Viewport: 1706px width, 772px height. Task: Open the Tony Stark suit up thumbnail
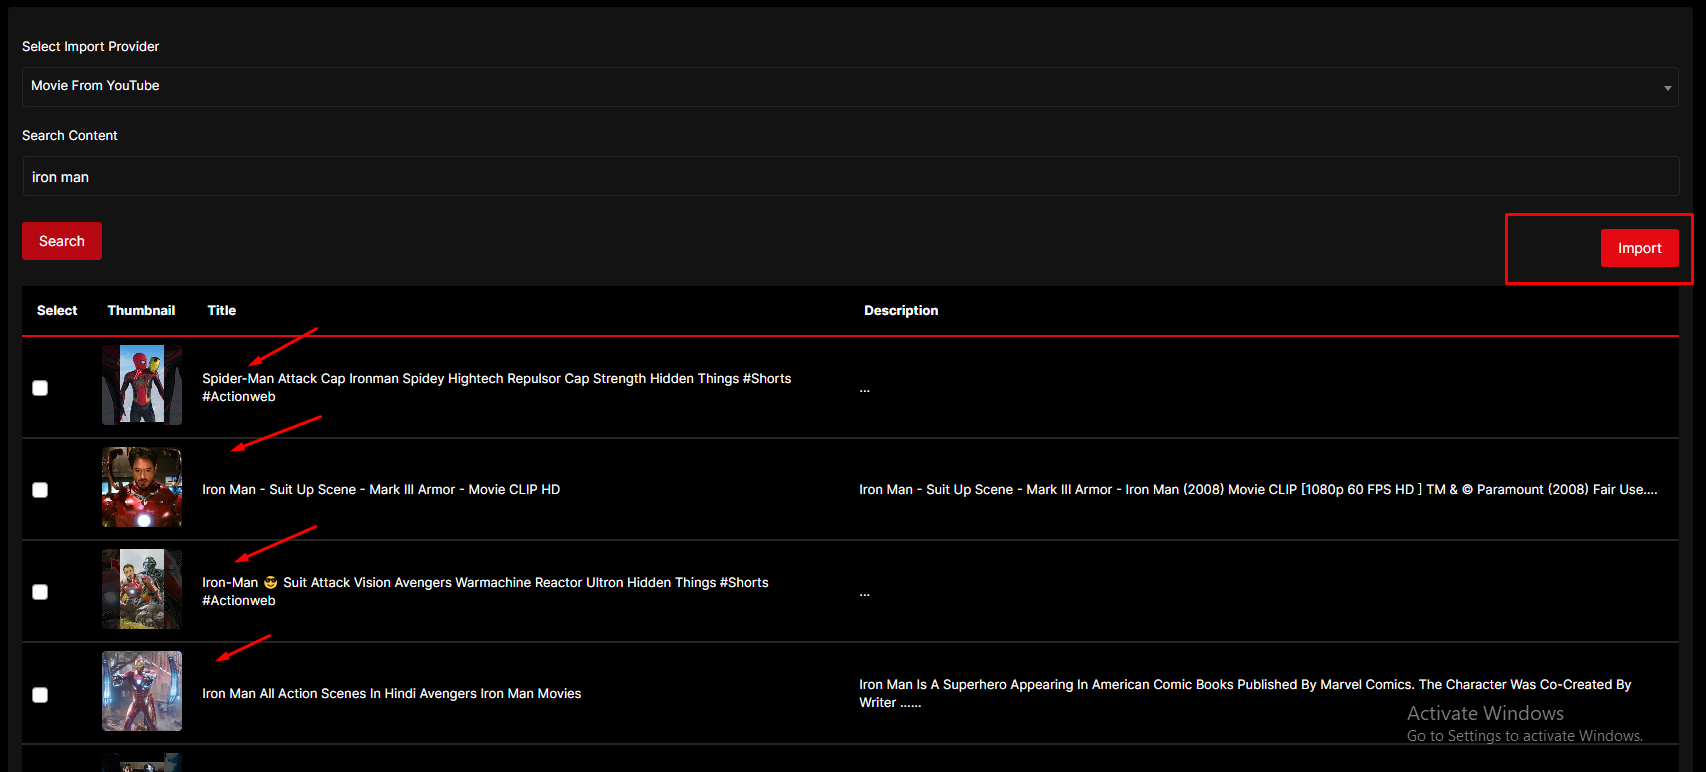[142, 487]
